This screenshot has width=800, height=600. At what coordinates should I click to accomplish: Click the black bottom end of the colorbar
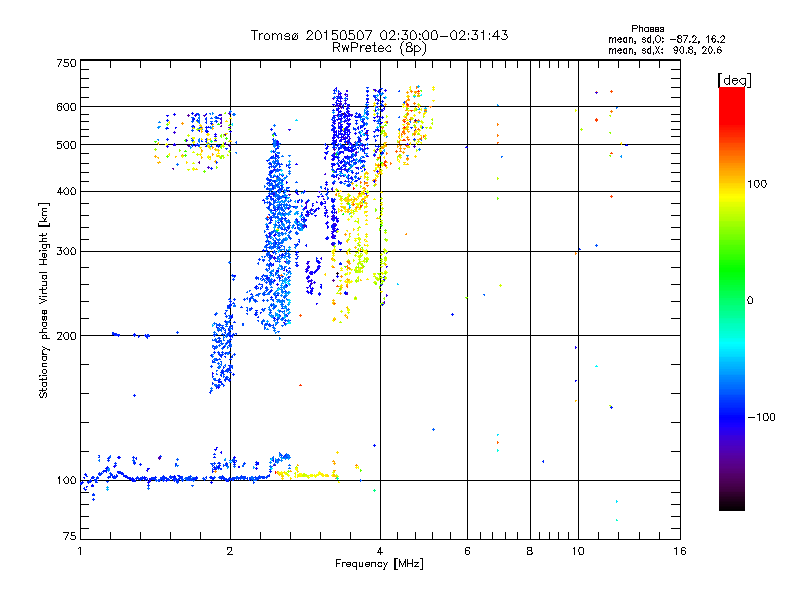732,504
